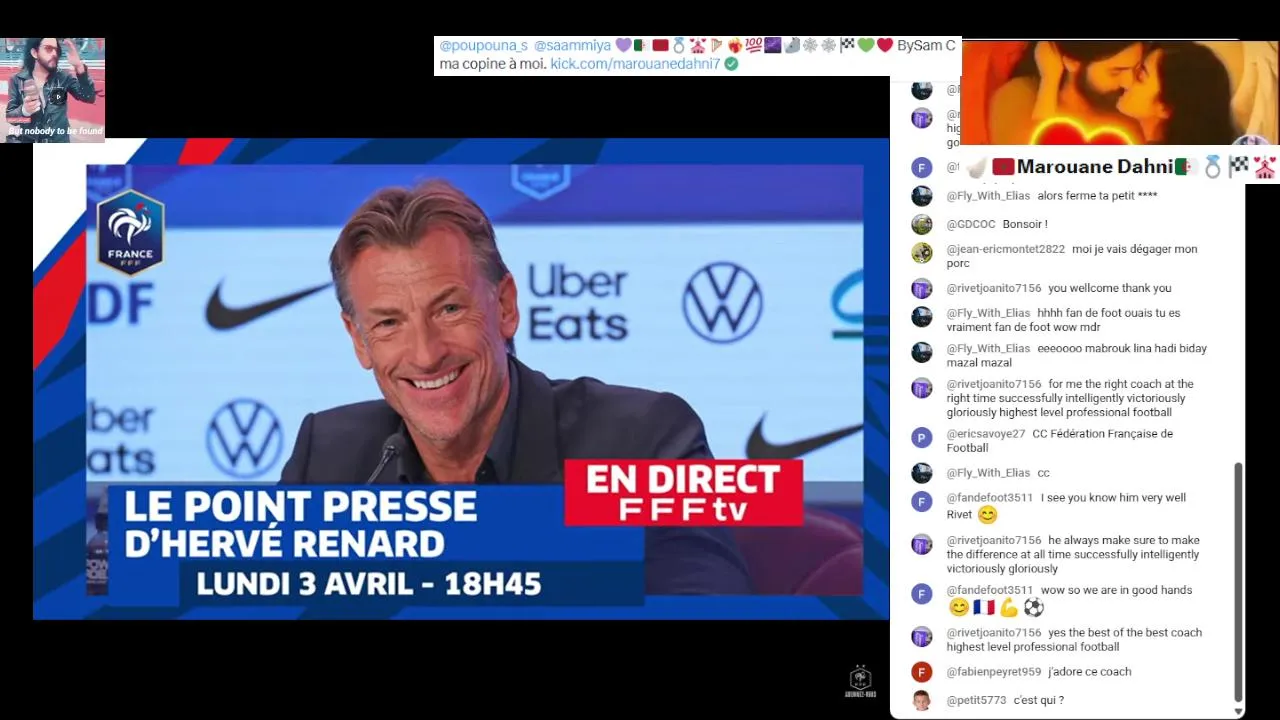This screenshot has height=720, width=1280.
Task: Click GDCOC's avatar beside "Bonsoir !"
Action: (922, 225)
